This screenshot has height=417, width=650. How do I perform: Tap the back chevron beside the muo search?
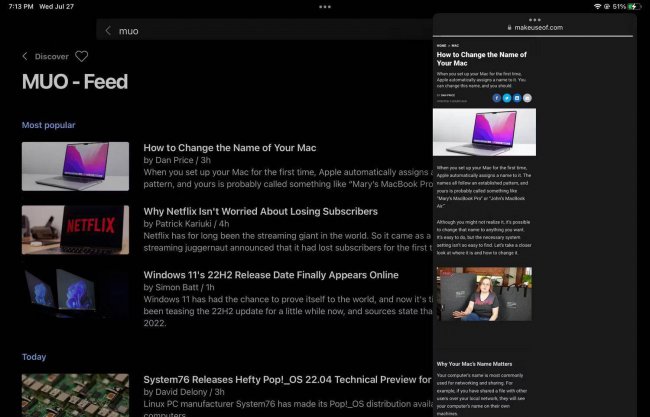pos(108,31)
